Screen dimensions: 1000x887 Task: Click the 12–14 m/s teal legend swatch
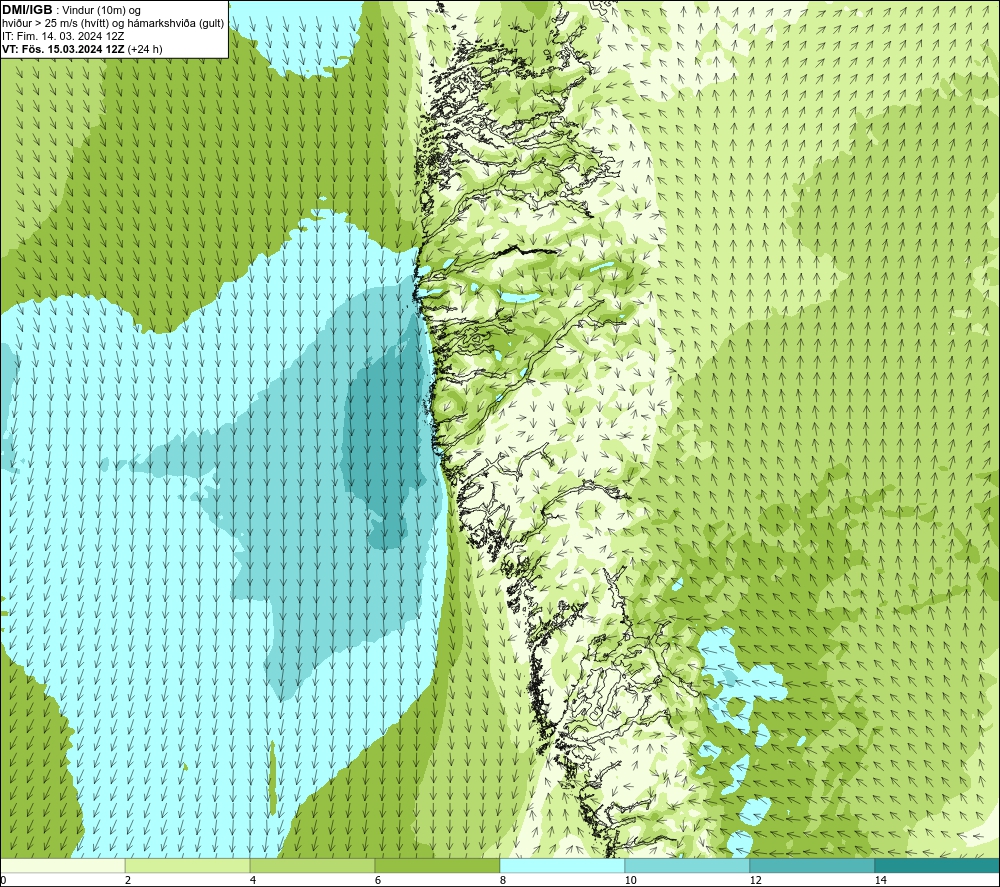click(812, 866)
